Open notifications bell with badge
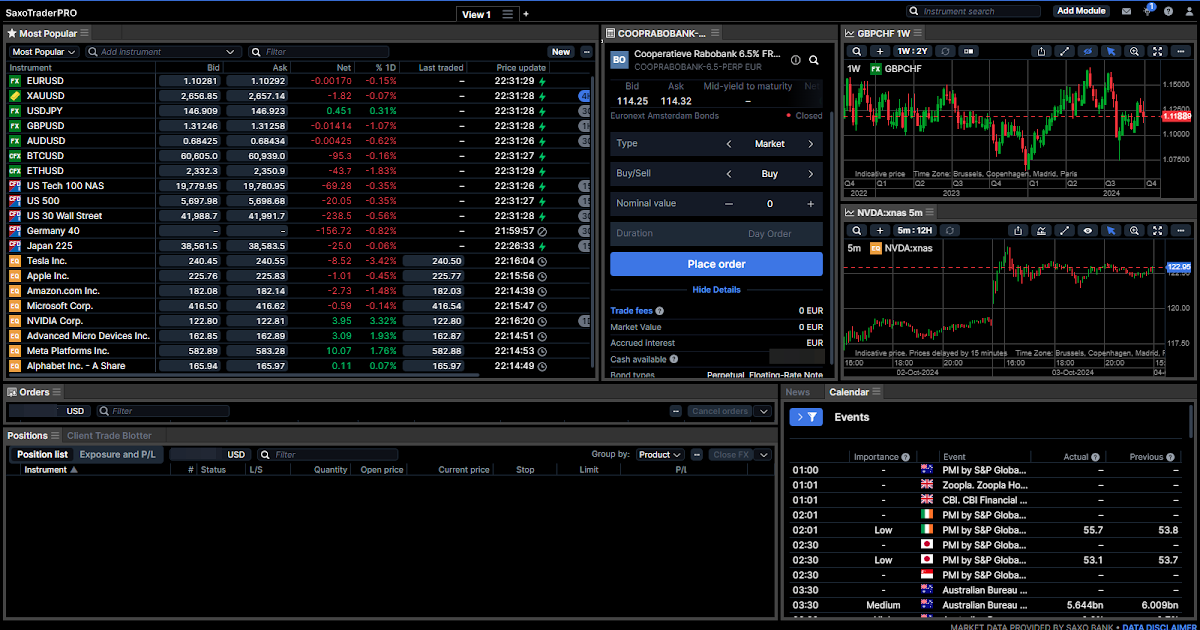The width and height of the screenshot is (1200, 630). click(1148, 11)
